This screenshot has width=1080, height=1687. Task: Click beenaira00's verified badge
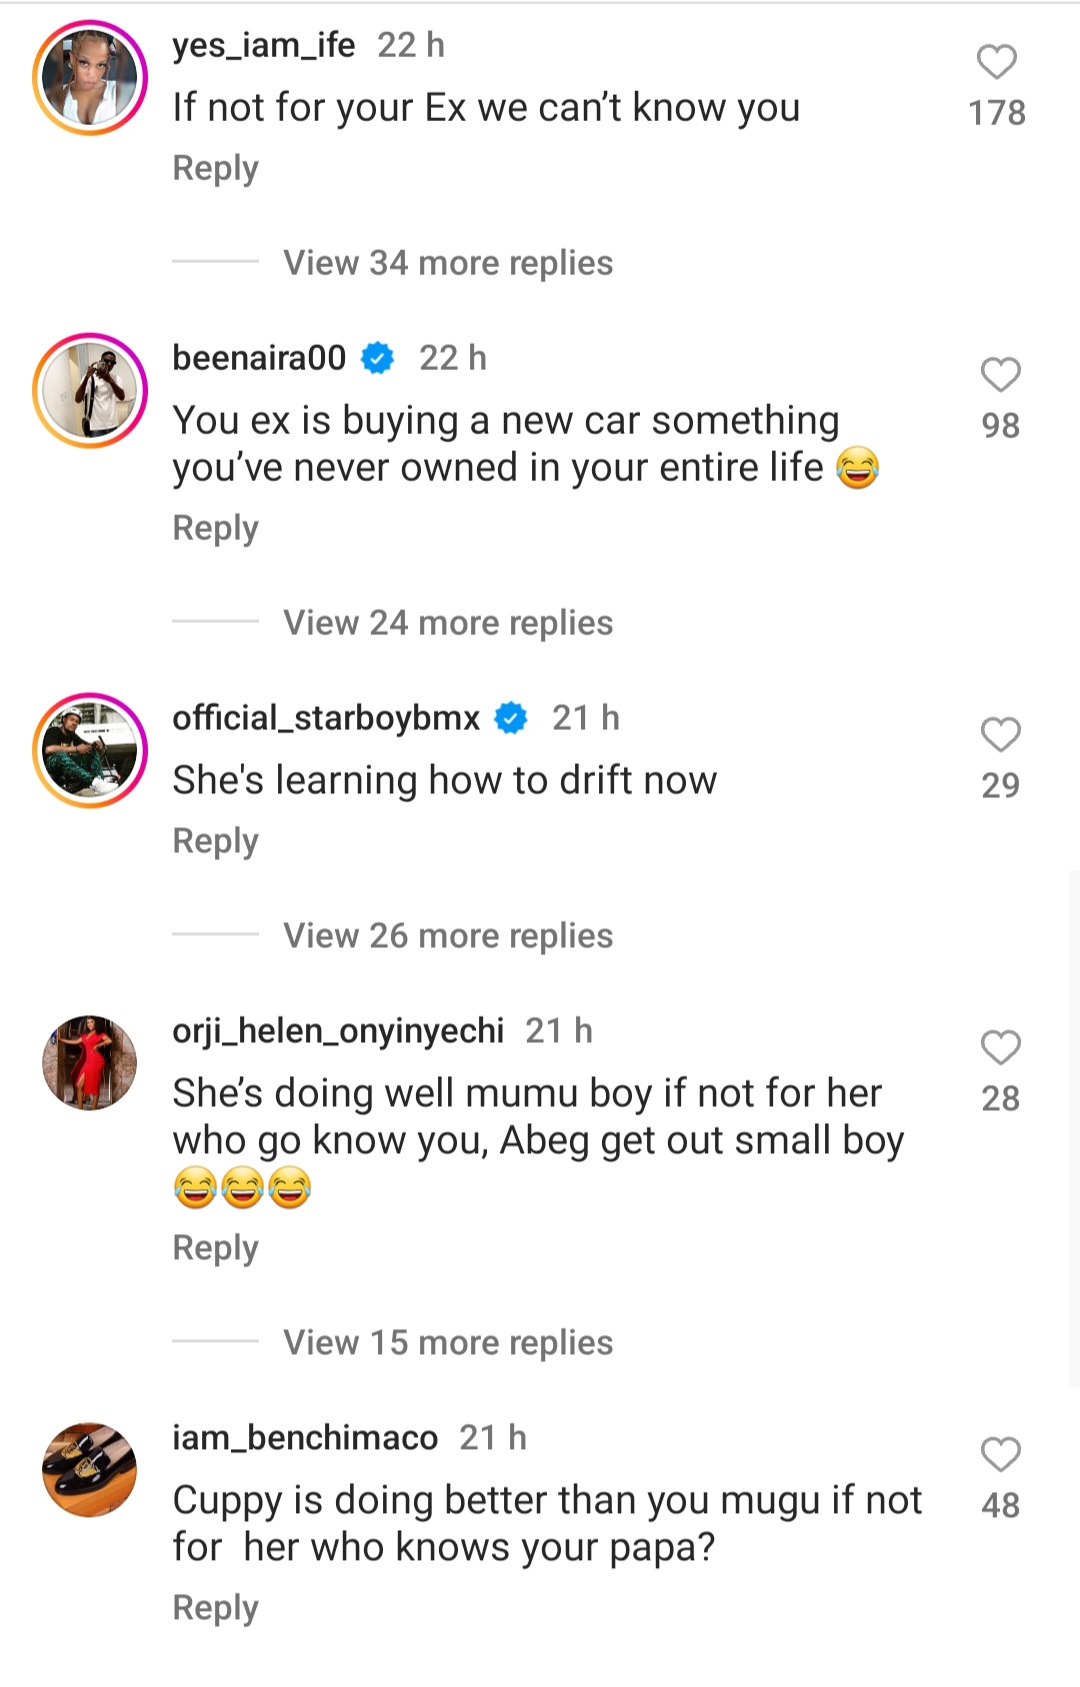point(377,358)
